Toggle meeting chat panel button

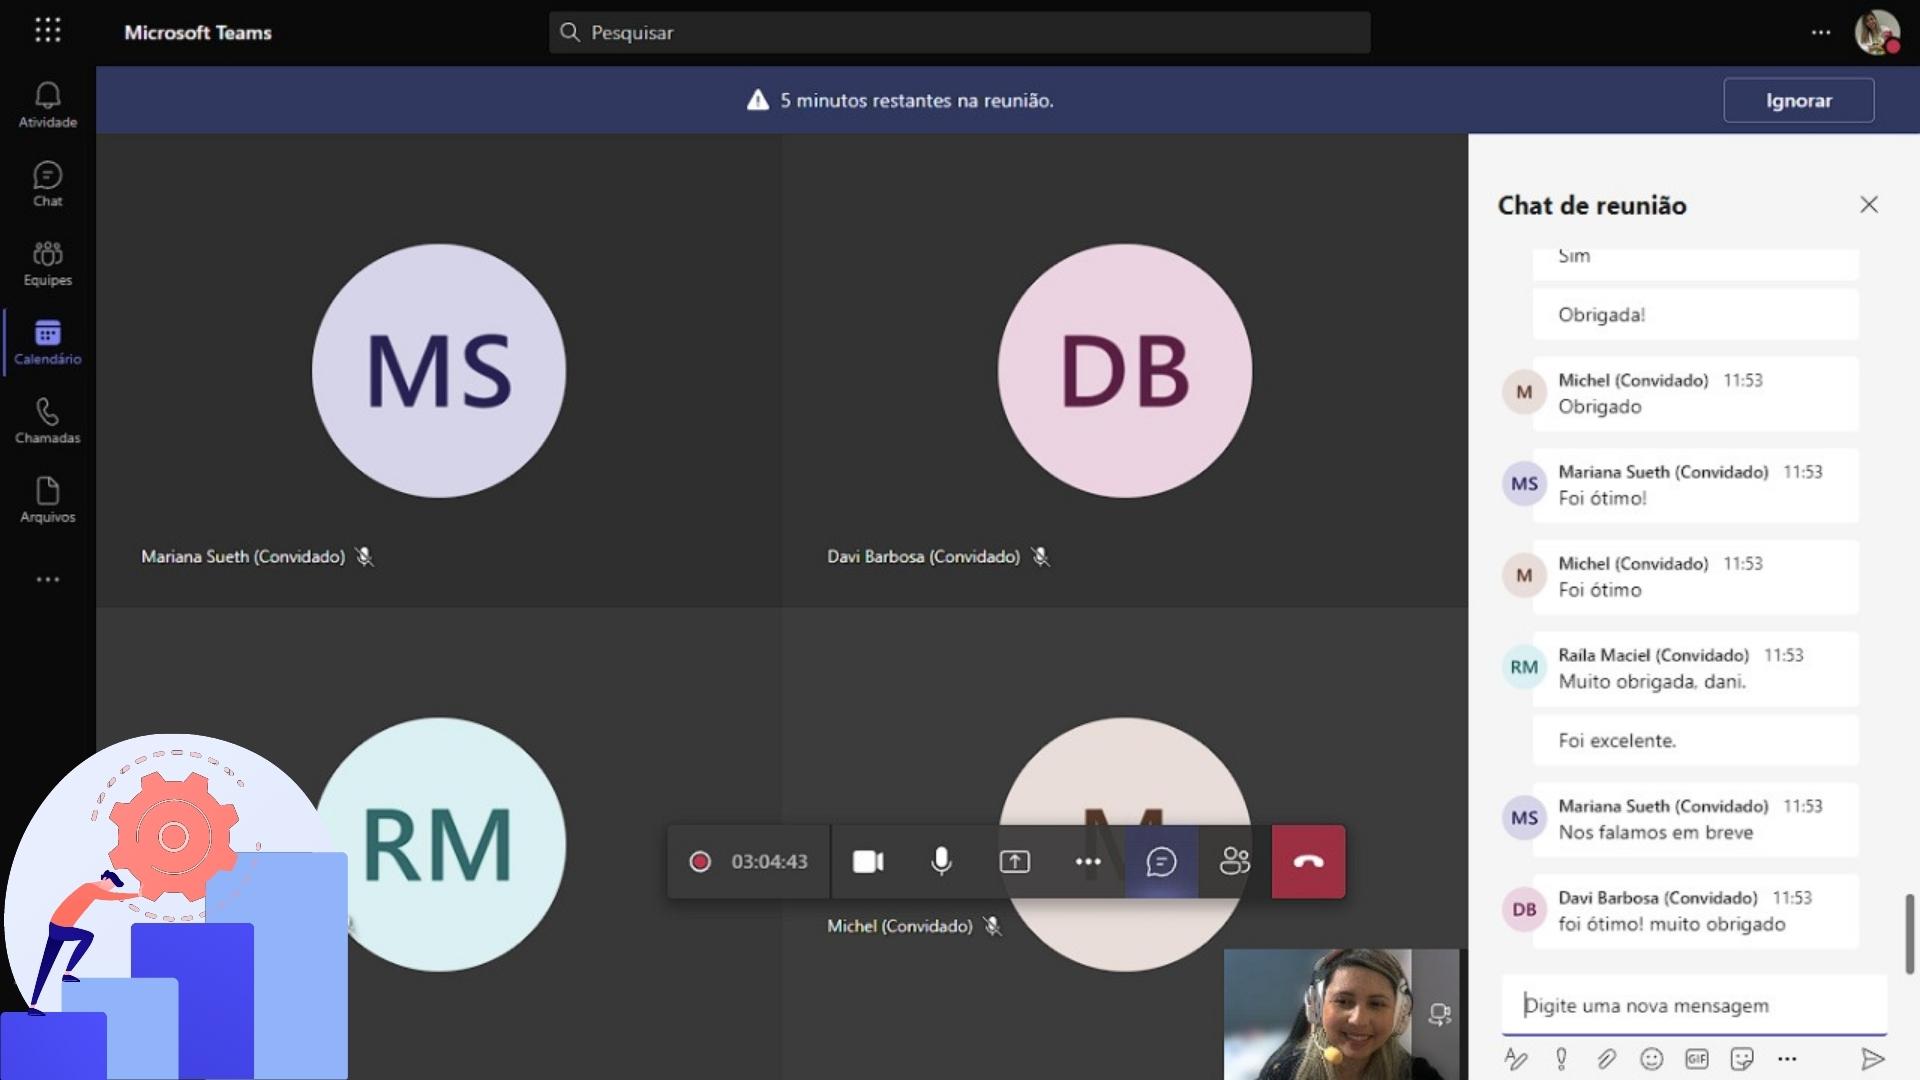(1161, 861)
